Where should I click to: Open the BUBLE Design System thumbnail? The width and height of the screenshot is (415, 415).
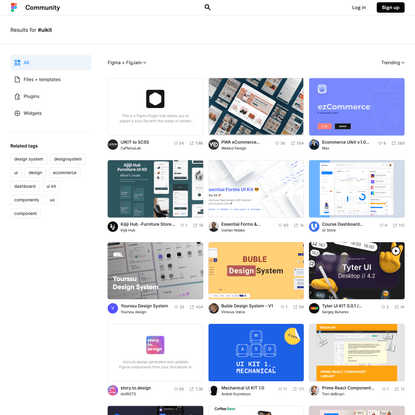256,271
